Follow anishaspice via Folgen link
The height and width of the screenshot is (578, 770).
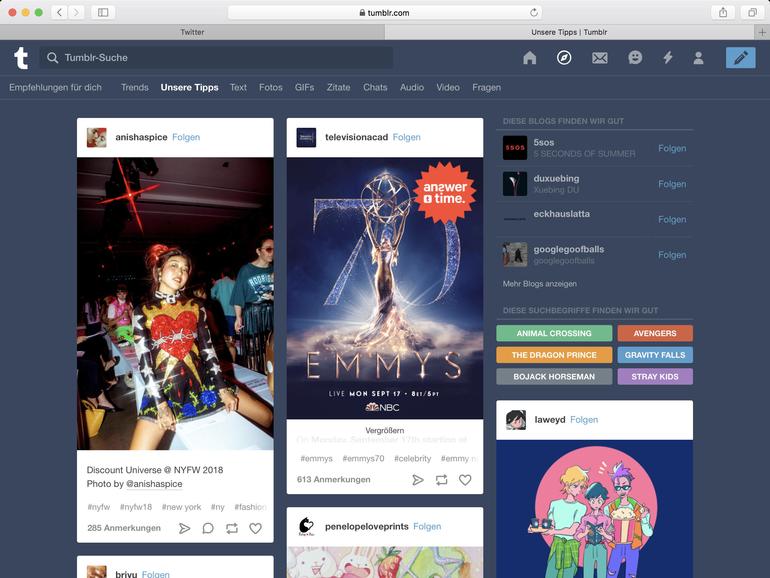[186, 137]
